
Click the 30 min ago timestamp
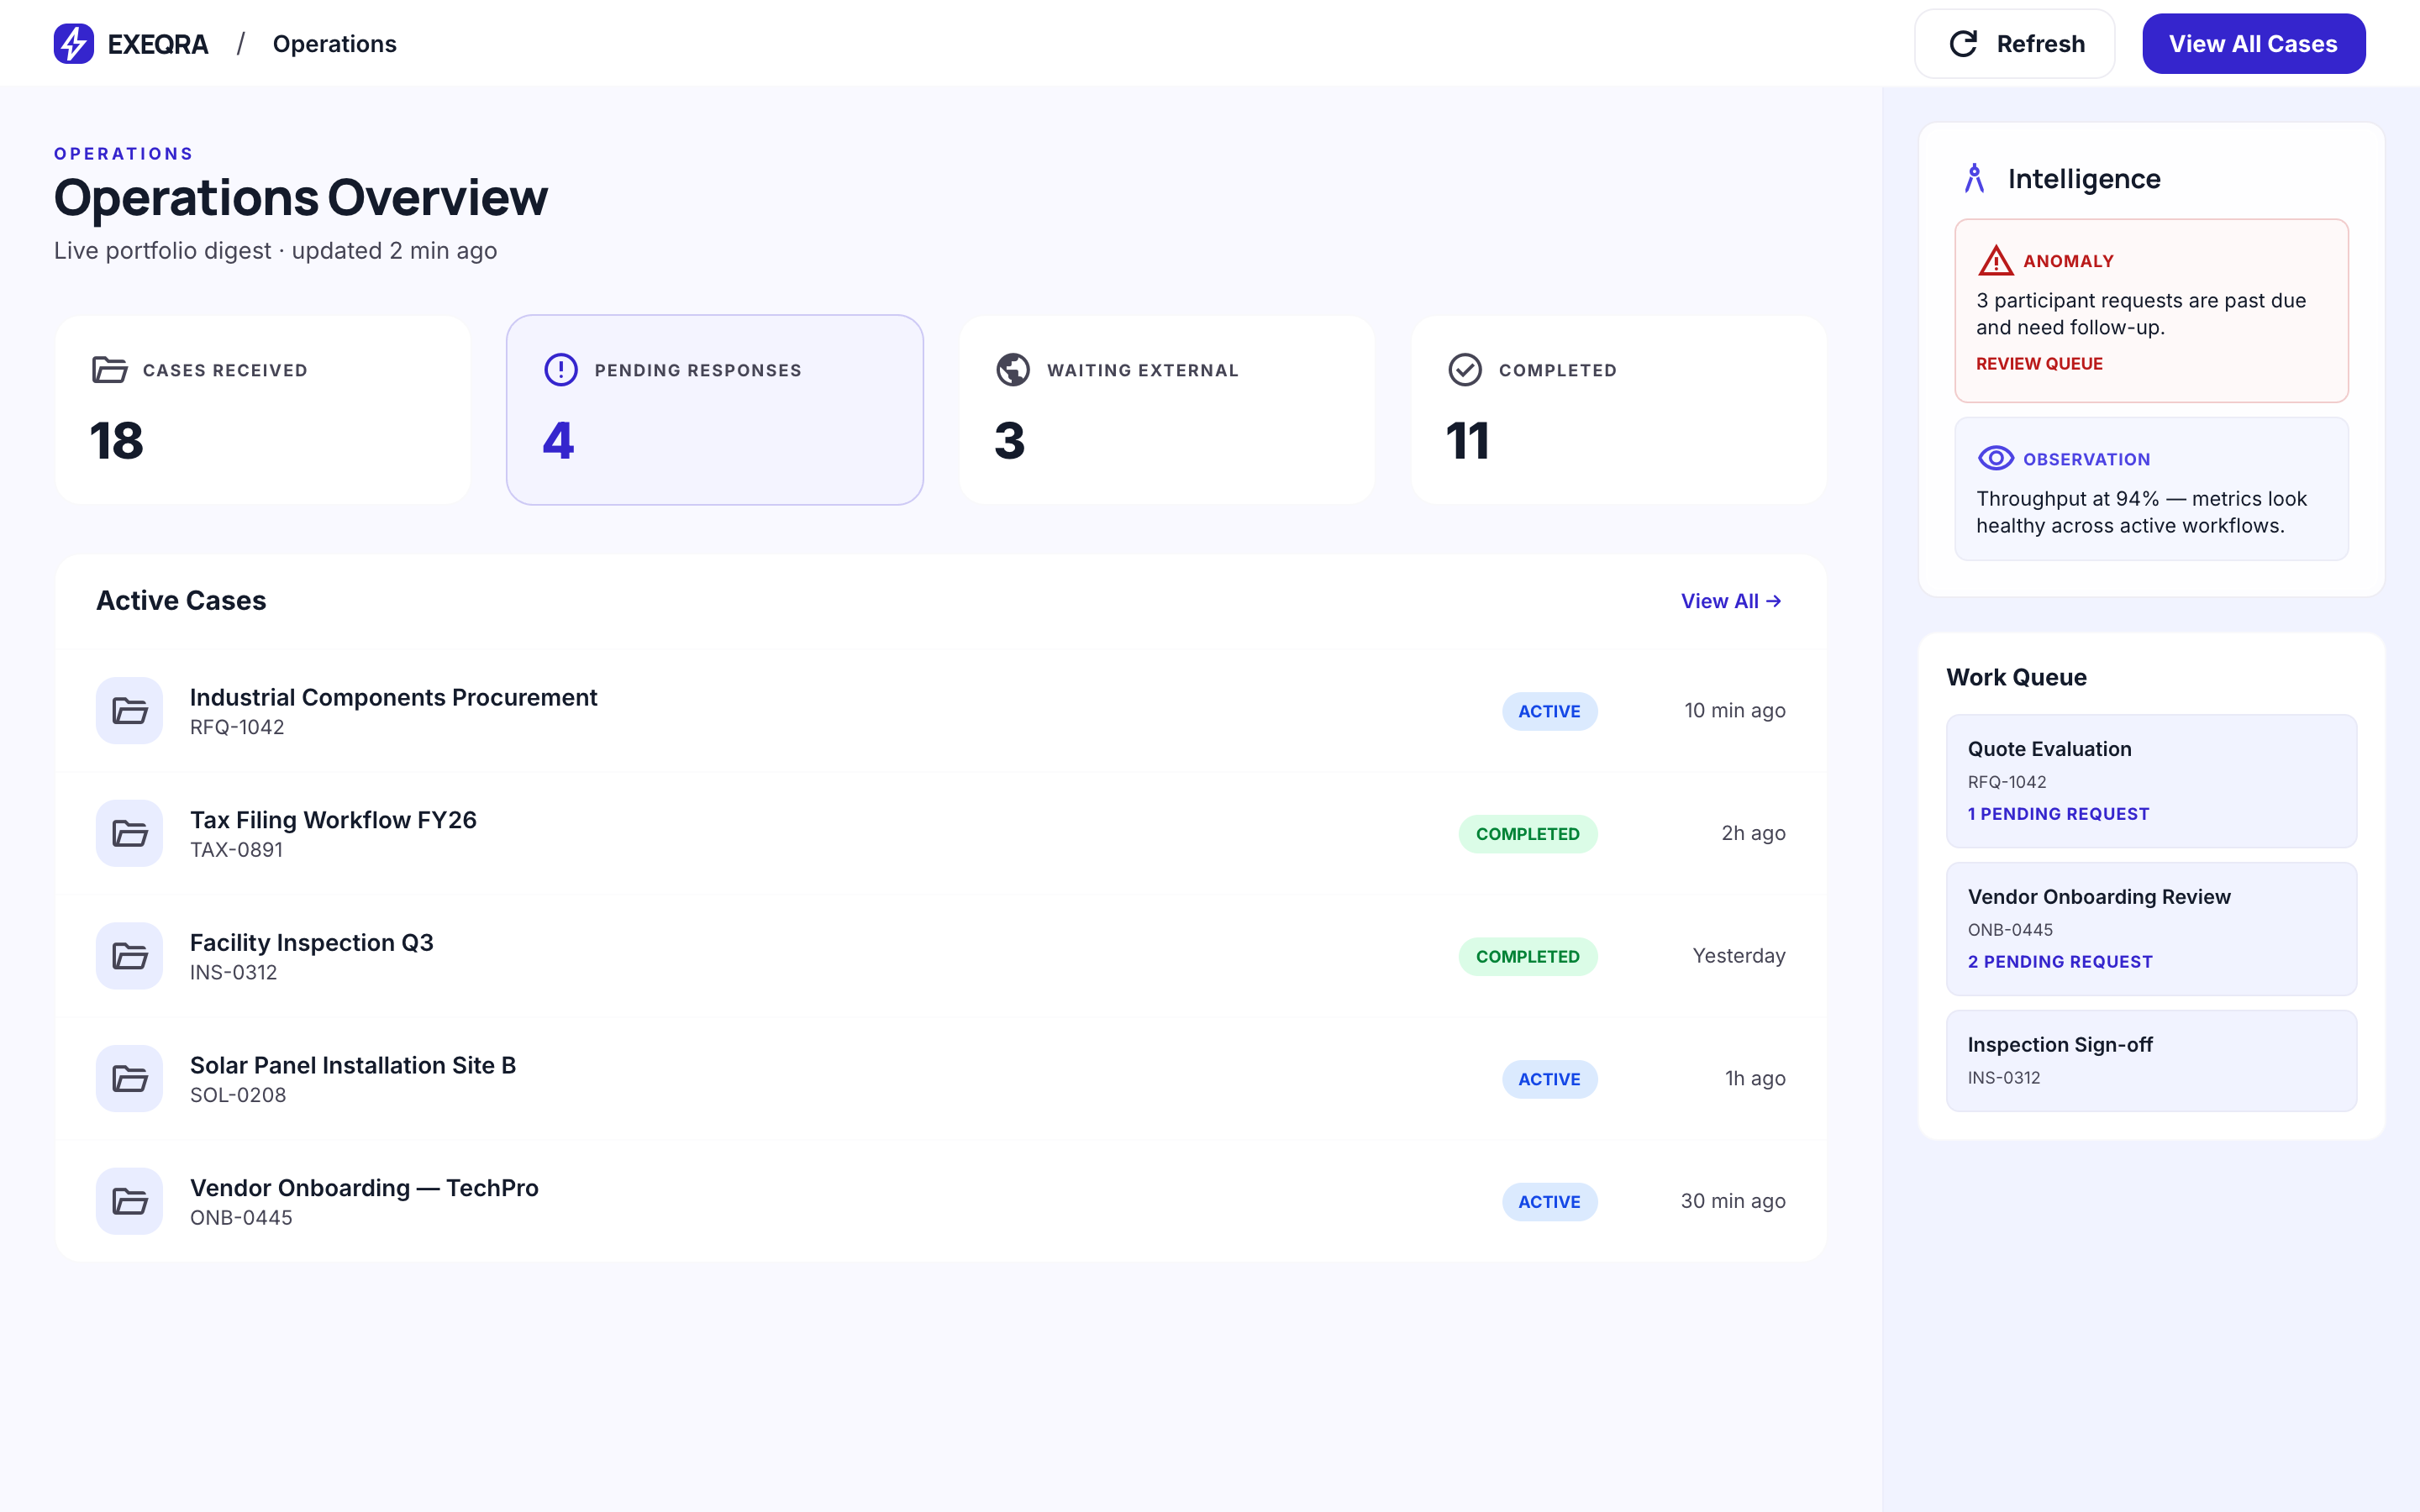tap(1733, 1201)
